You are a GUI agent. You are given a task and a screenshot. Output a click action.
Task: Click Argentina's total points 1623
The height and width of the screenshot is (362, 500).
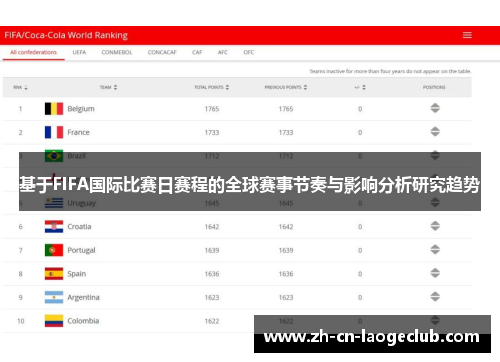(212, 298)
